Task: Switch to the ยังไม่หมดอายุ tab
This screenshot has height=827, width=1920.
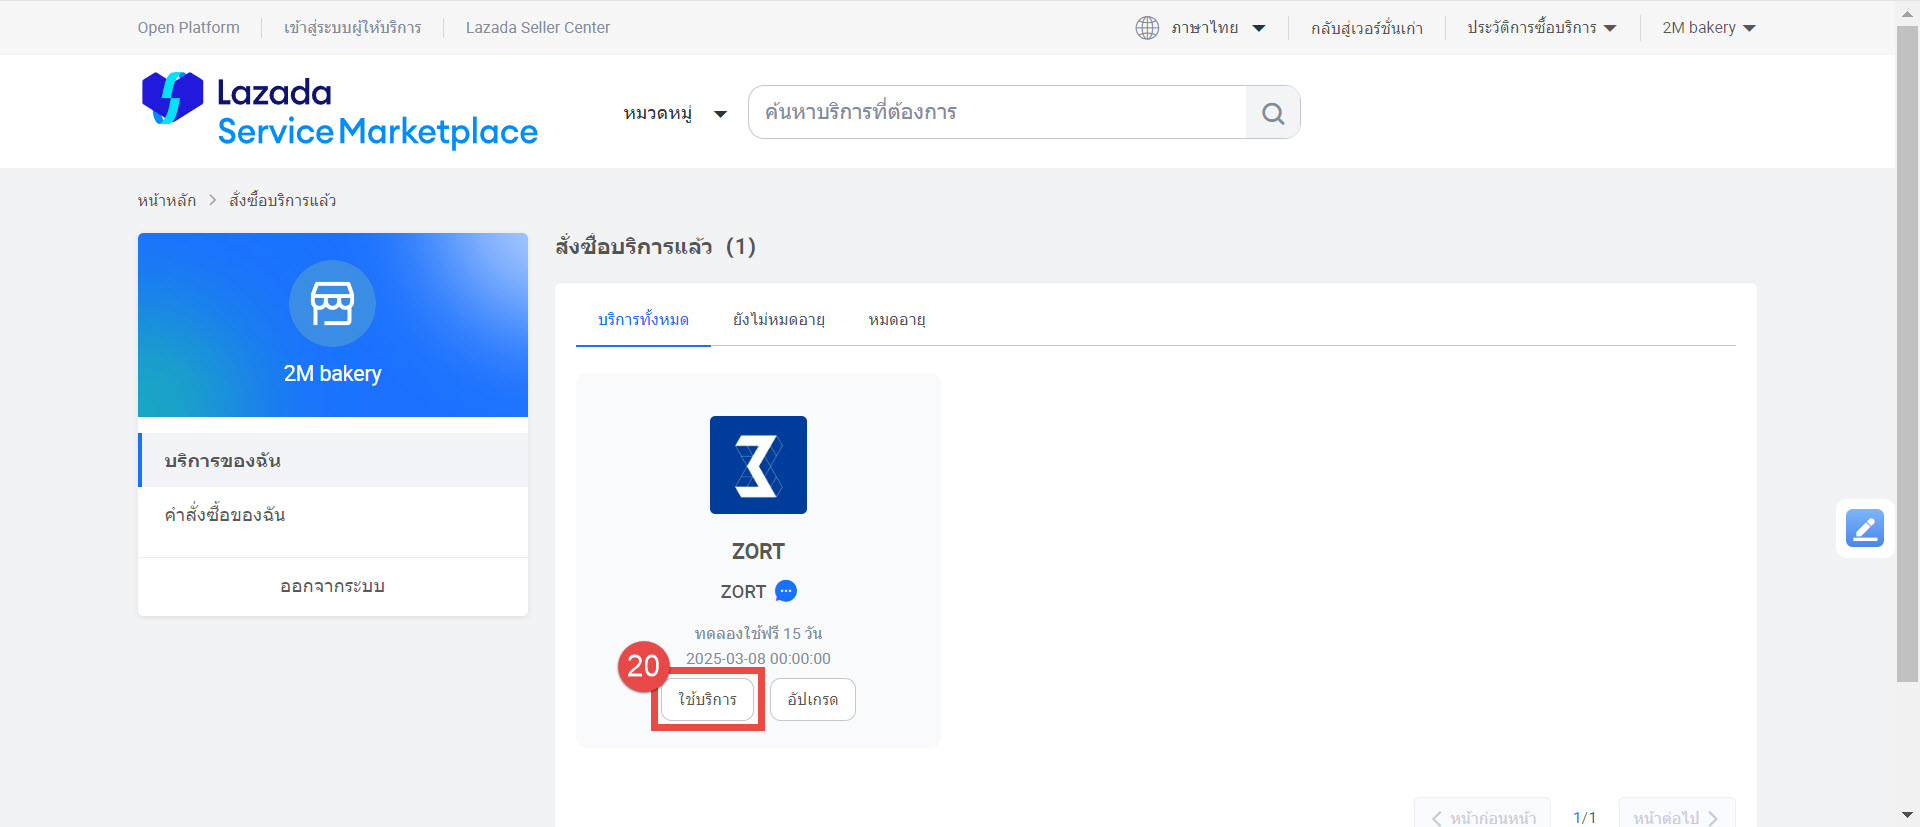Action: tap(778, 320)
